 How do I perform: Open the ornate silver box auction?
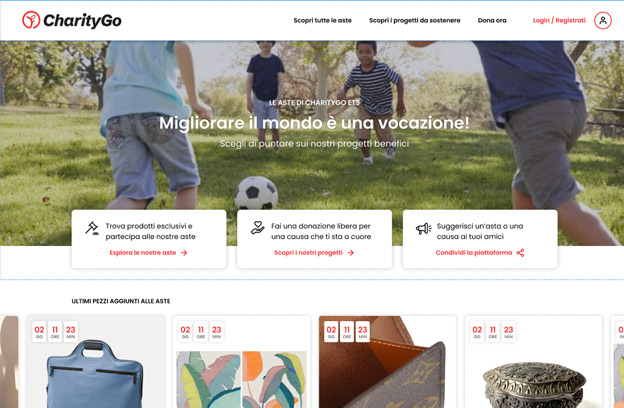pyautogui.click(x=534, y=362)
